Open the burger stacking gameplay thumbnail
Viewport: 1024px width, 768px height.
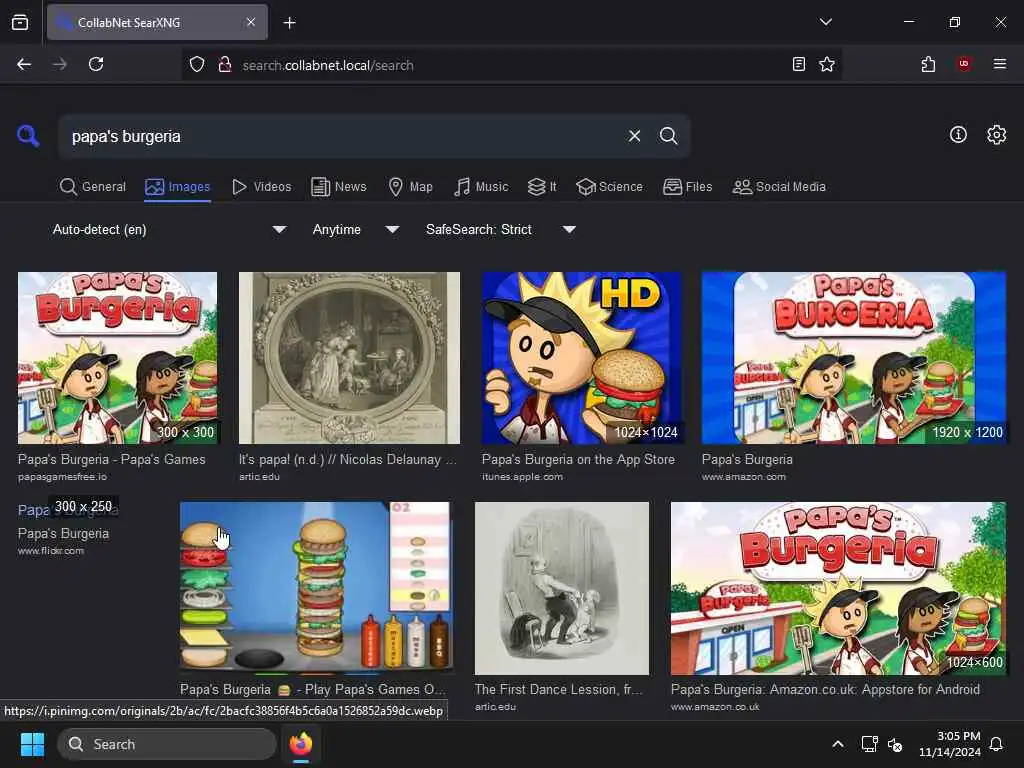pos(315,588)
